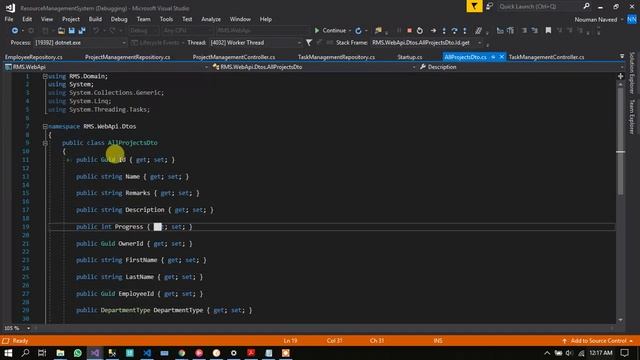This screenshot has width=640, height=360.
Task: Switch to TaskManagementRepository.cs tab
Action: click(x=336, y=57)
